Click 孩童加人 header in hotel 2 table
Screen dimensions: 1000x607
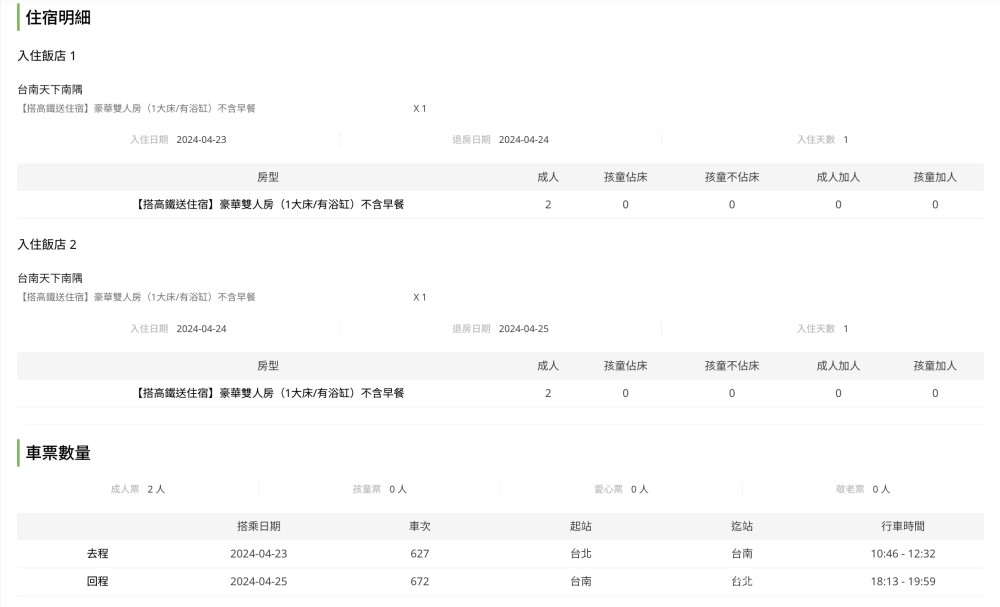[x=935, y=365]
